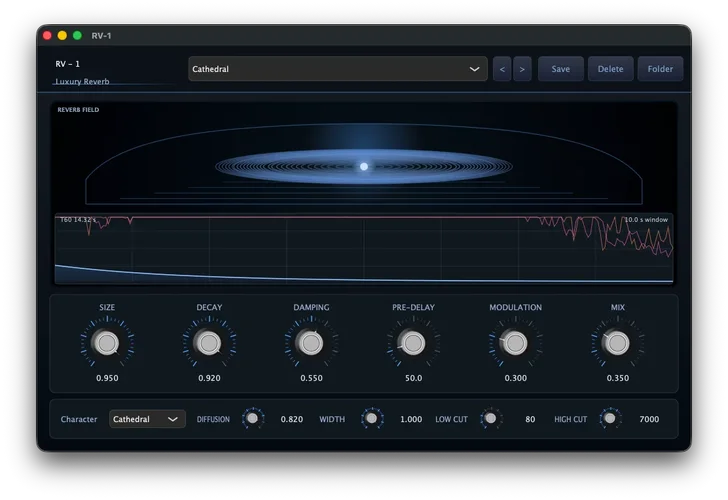
Task: Click the Luxury Reverb subtitle
Action: pos(82,81)
